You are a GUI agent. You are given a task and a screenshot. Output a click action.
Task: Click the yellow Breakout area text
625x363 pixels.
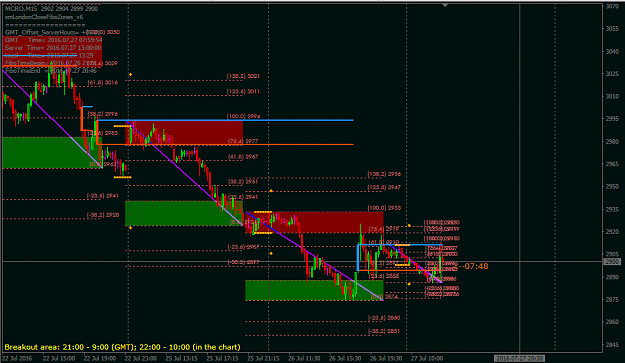coord(123,347)
